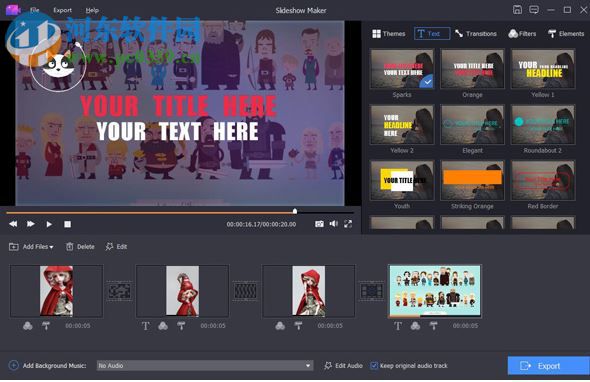Click the Add Background Music plus icon

click(14, 365)
